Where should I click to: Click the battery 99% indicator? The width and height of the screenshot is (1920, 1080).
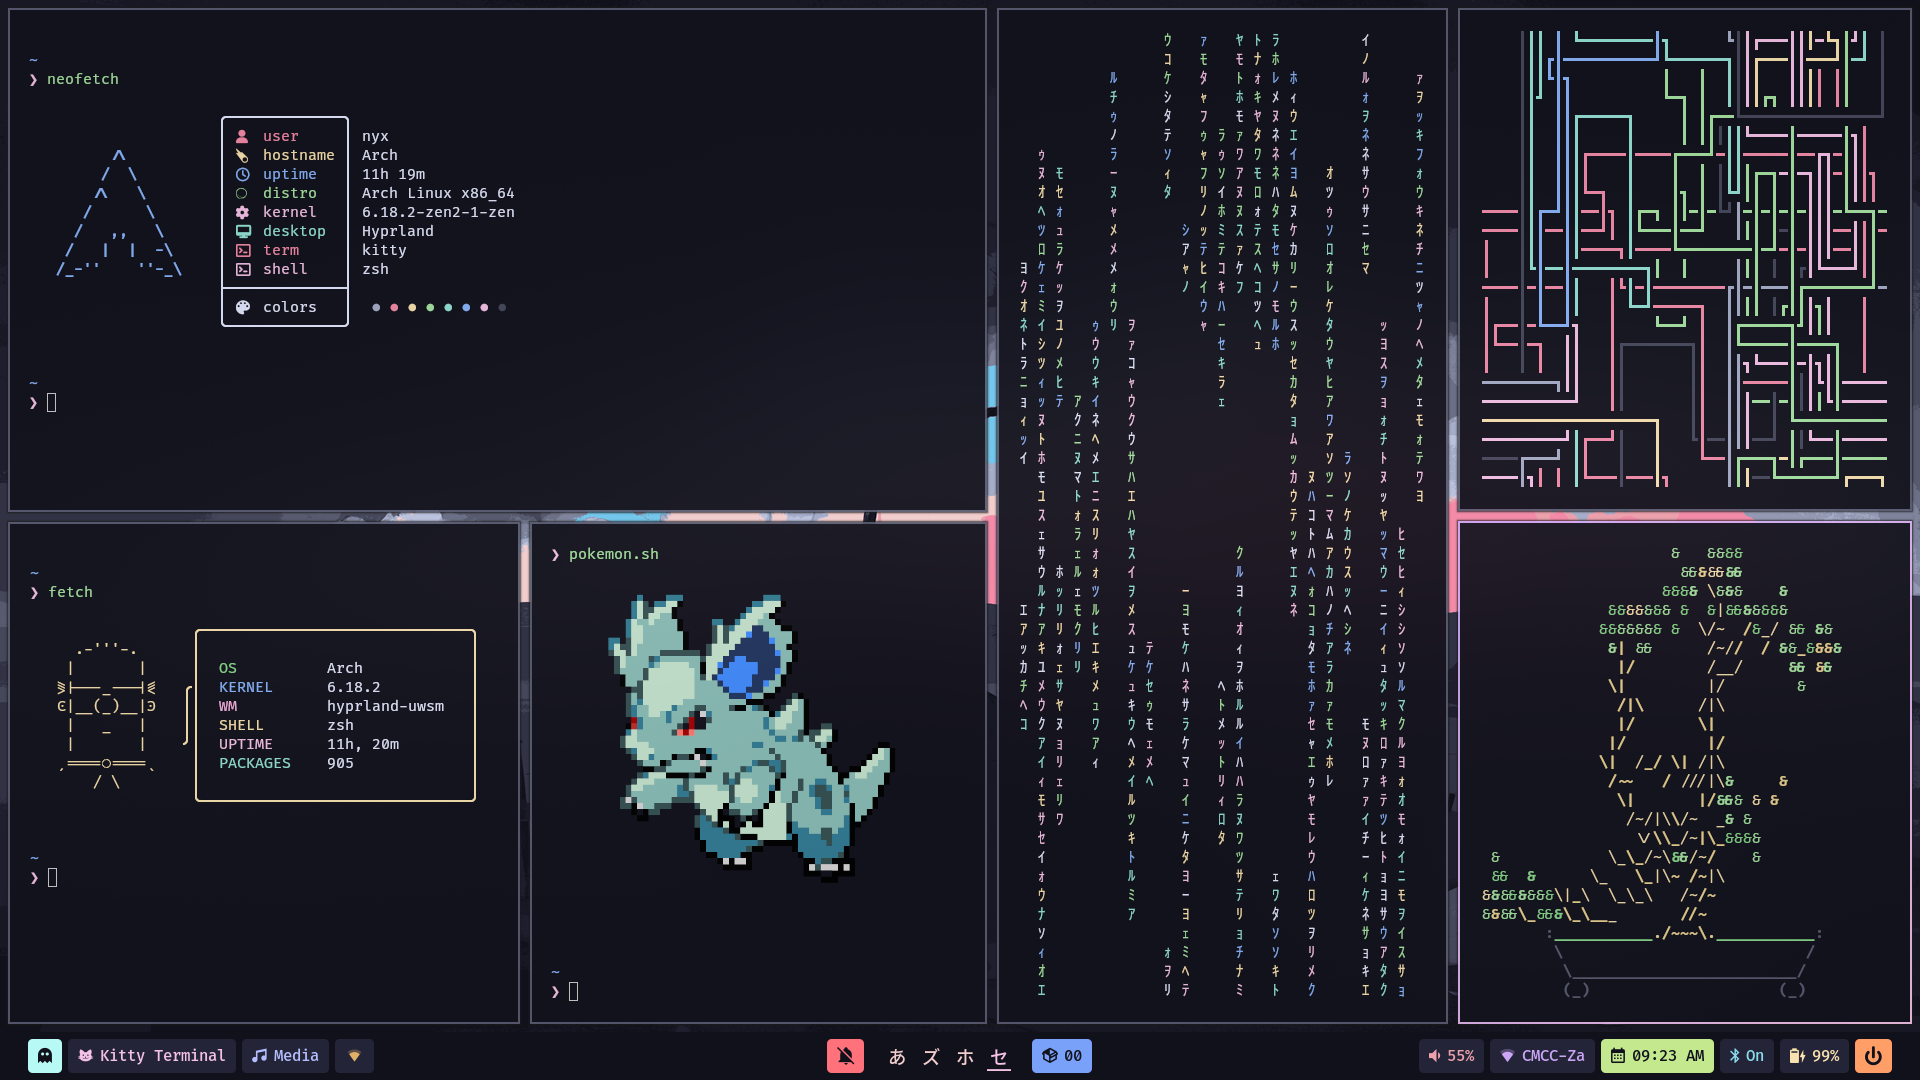(x=1814, y=1056)
